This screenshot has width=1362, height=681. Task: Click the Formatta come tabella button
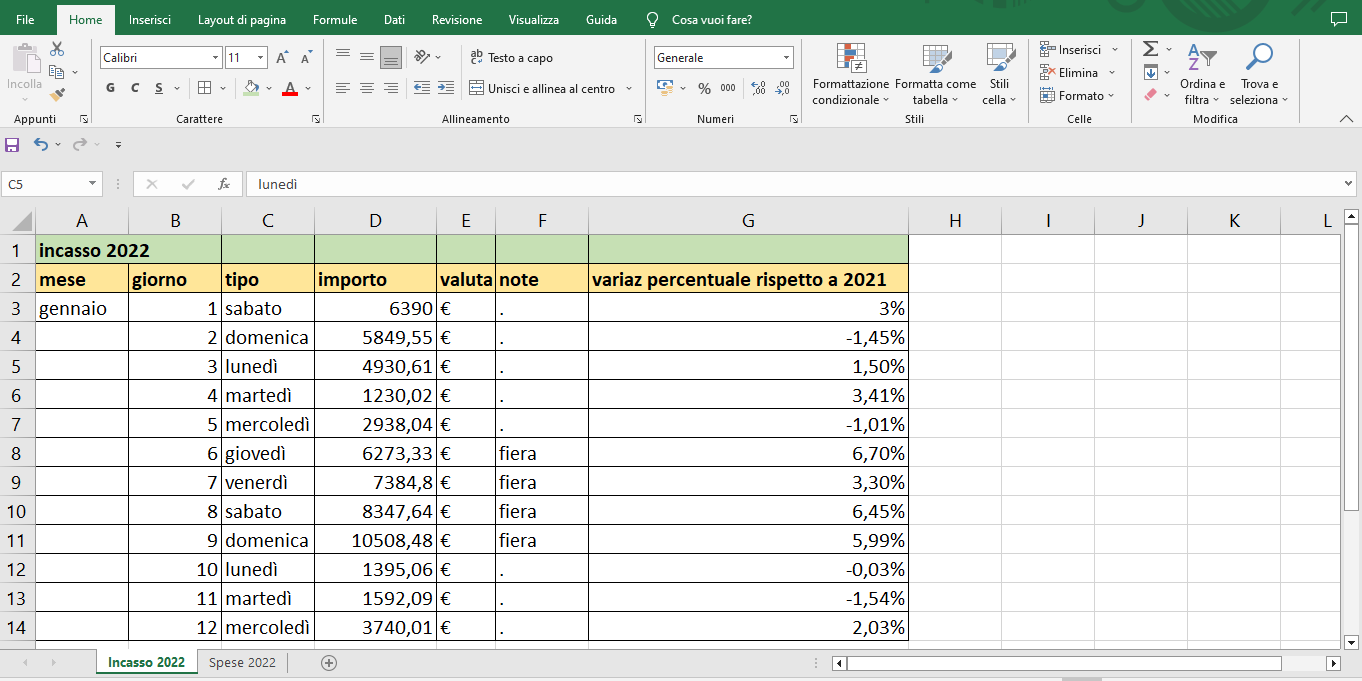click(x=935, y=73)
